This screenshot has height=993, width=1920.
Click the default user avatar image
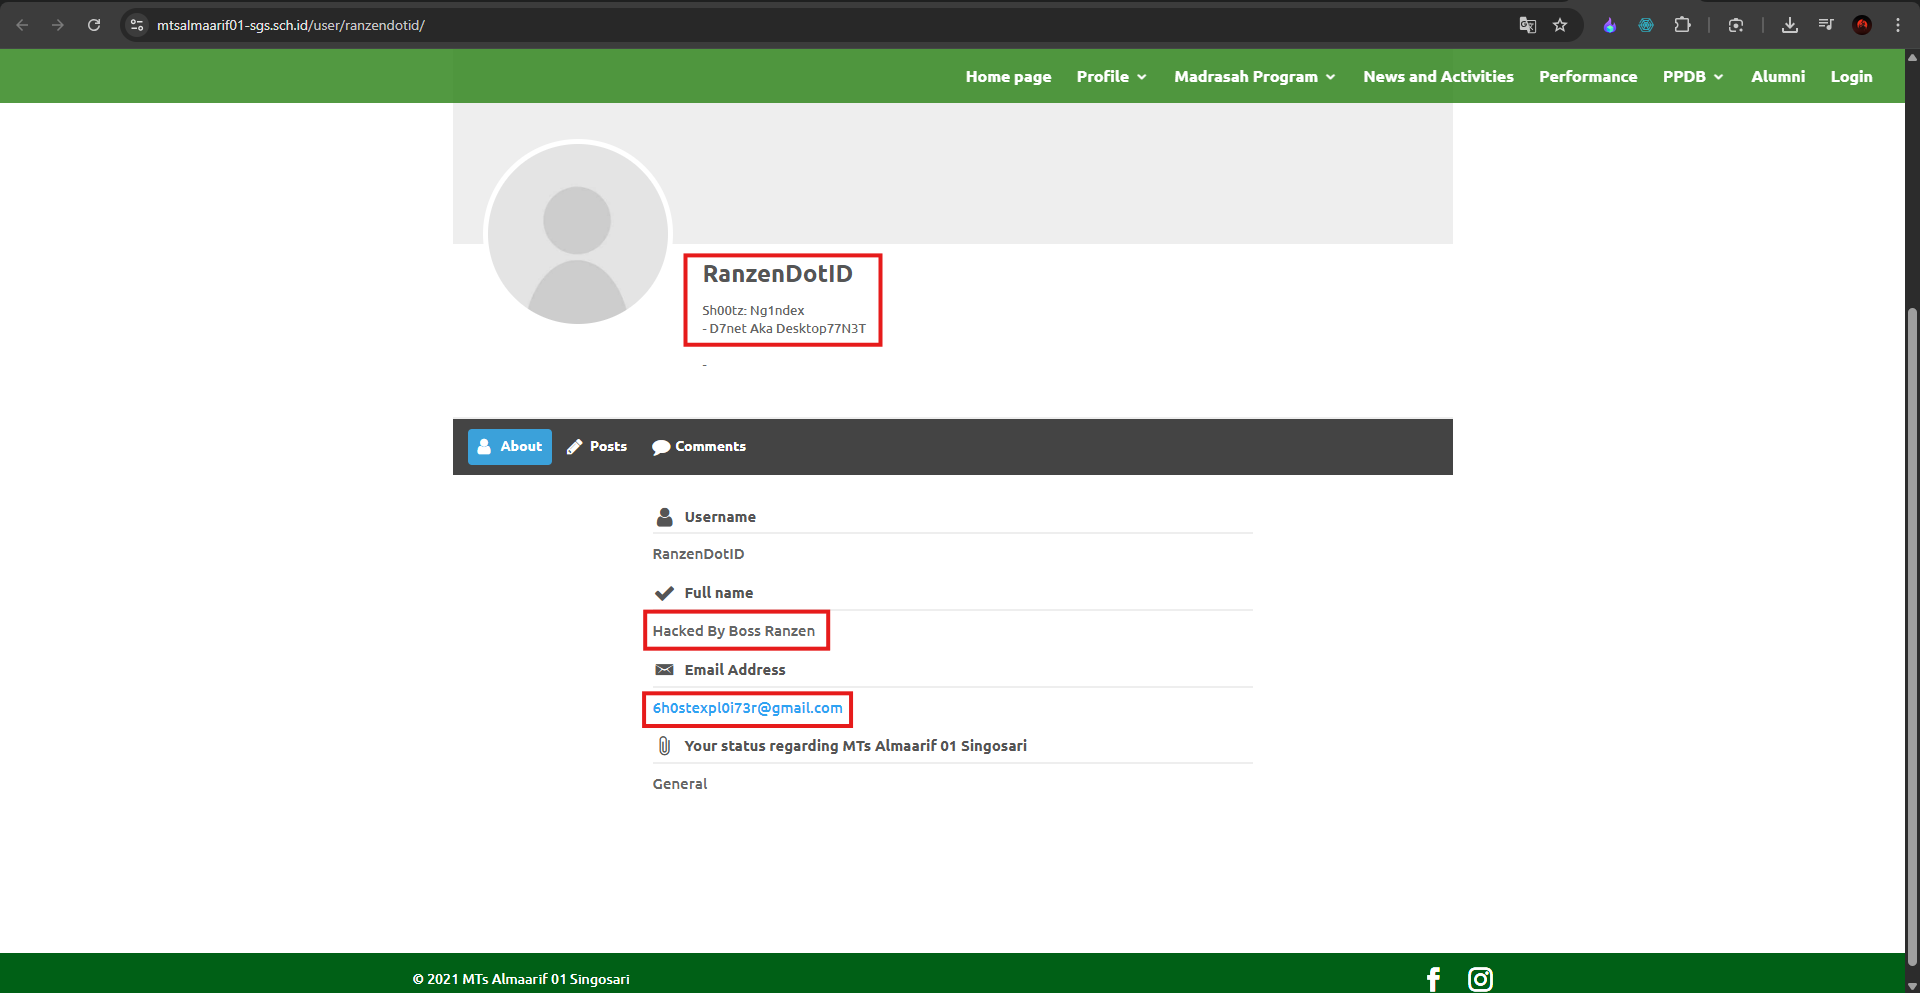click(577, 234)
